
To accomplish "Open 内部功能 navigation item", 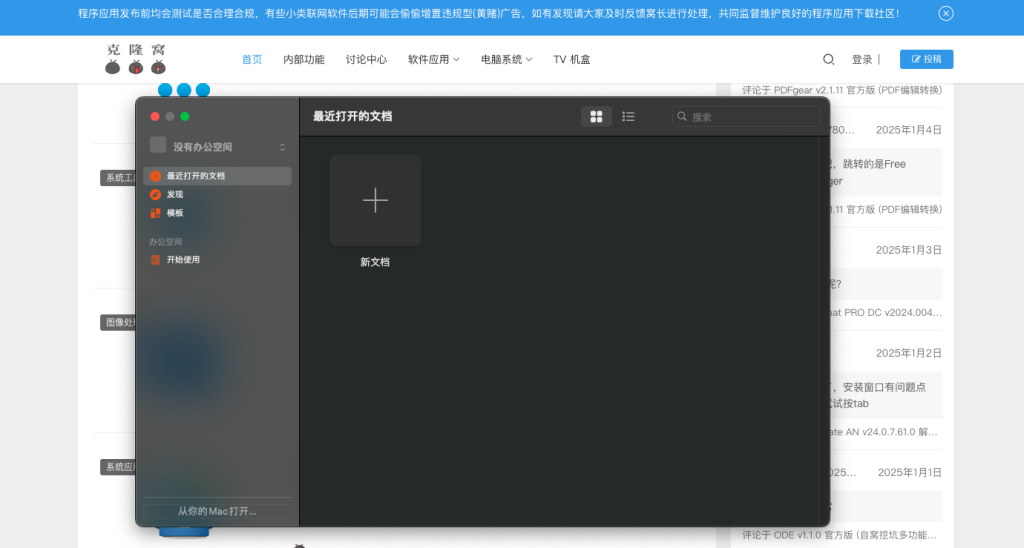I will point(304,59).
